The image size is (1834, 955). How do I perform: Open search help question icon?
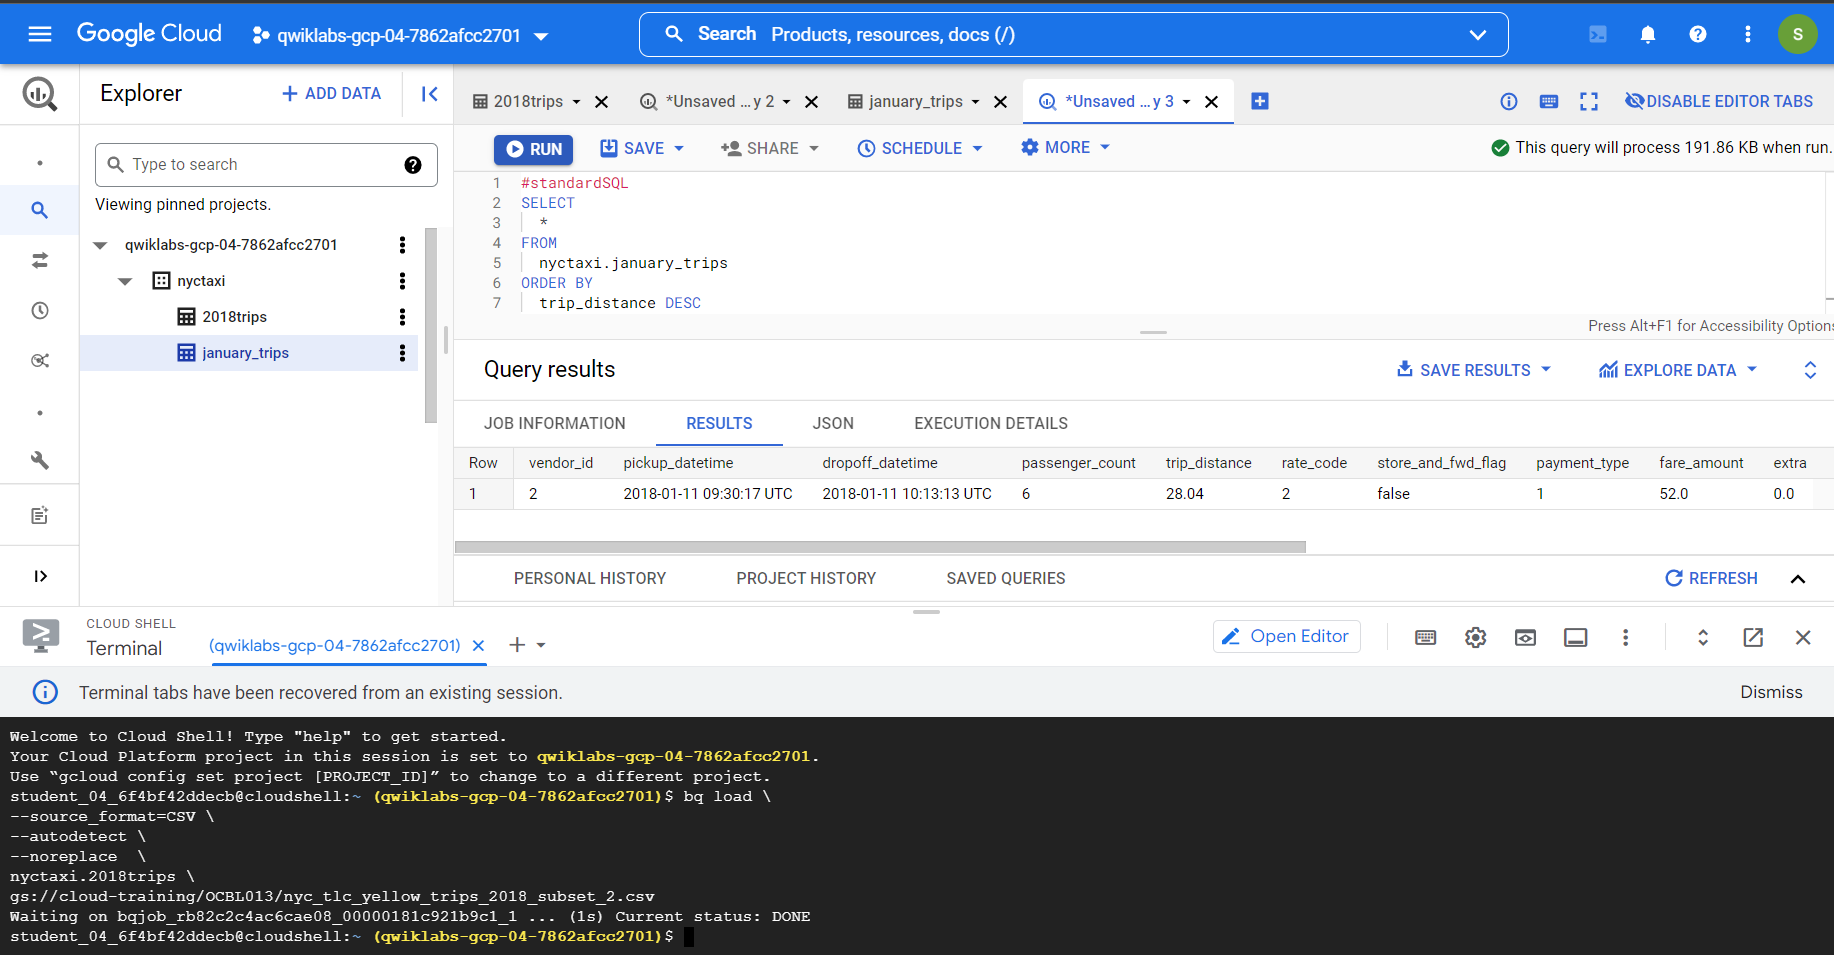(x=413, y=165)
